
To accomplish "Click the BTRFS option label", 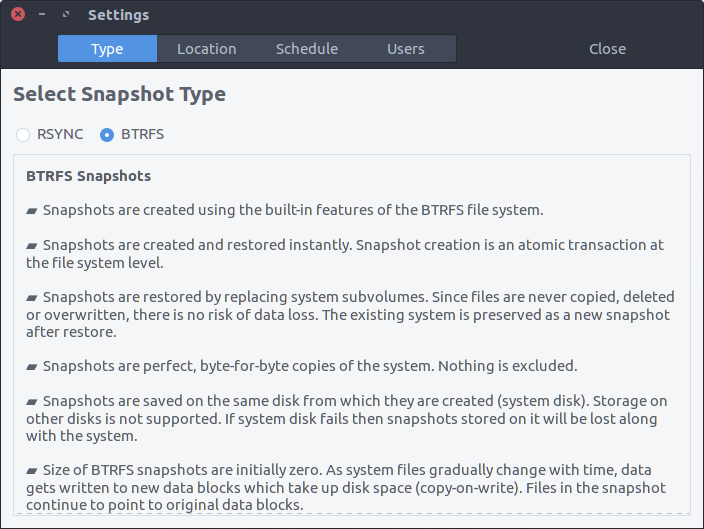I will (x=142, y=134).
